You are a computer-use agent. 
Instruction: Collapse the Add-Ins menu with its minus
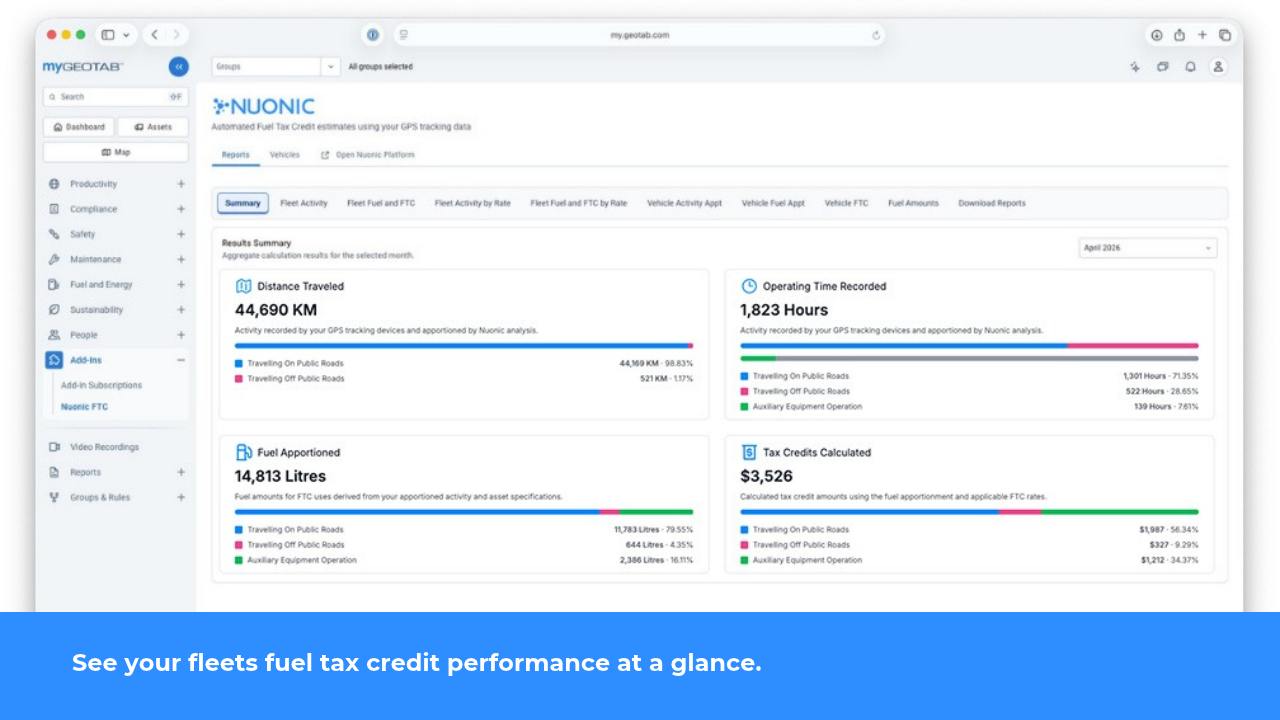click(x=181, y=360)
